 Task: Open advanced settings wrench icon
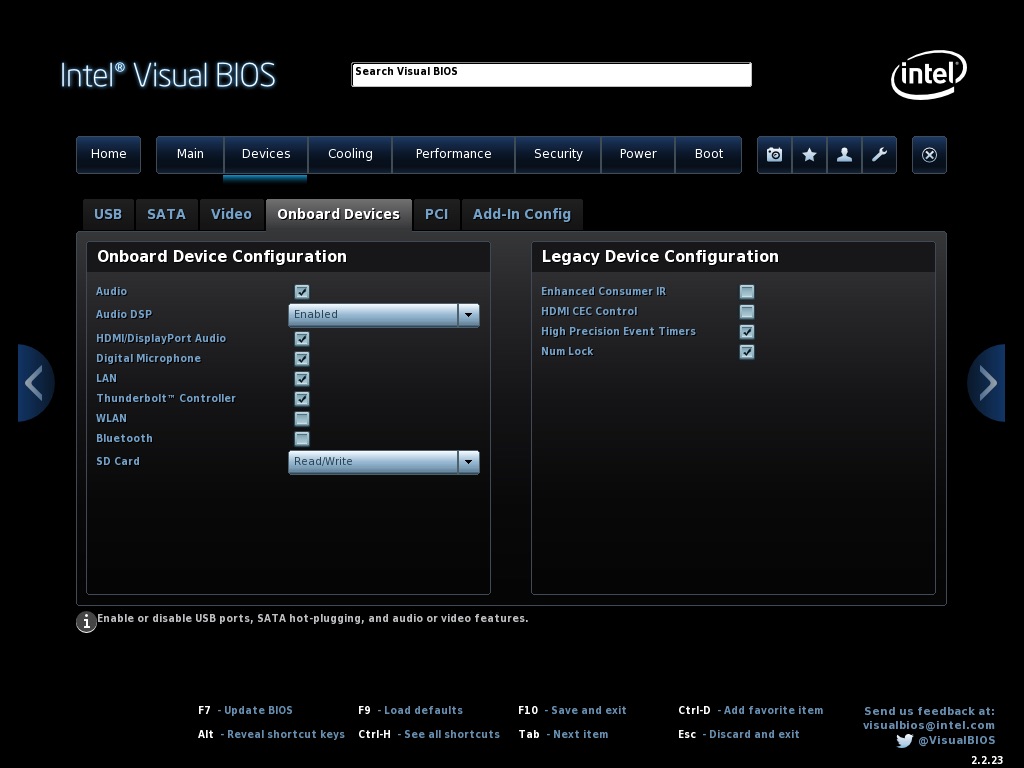click(x=879, y=155)
